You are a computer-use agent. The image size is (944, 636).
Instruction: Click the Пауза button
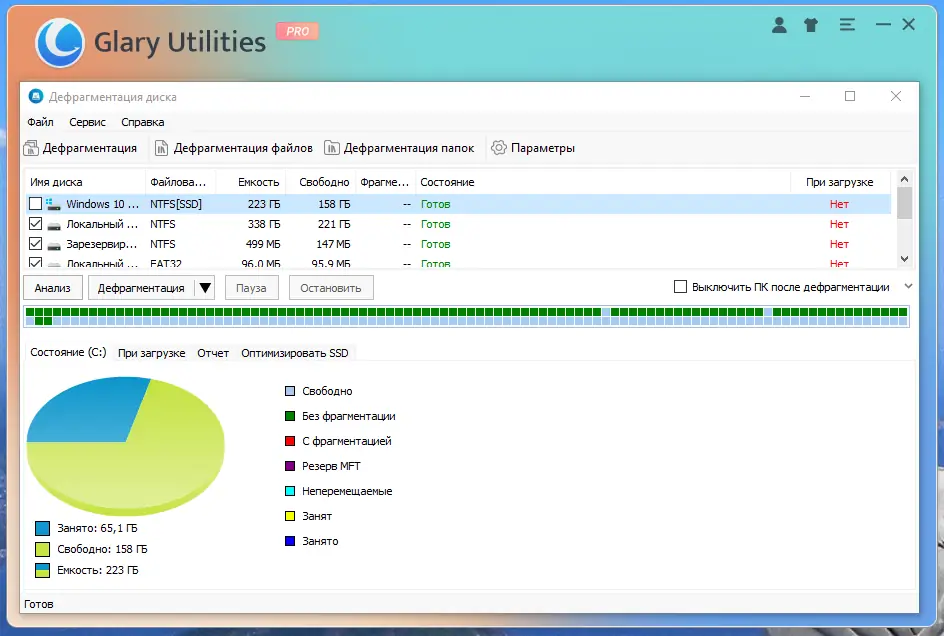(251, 288)
